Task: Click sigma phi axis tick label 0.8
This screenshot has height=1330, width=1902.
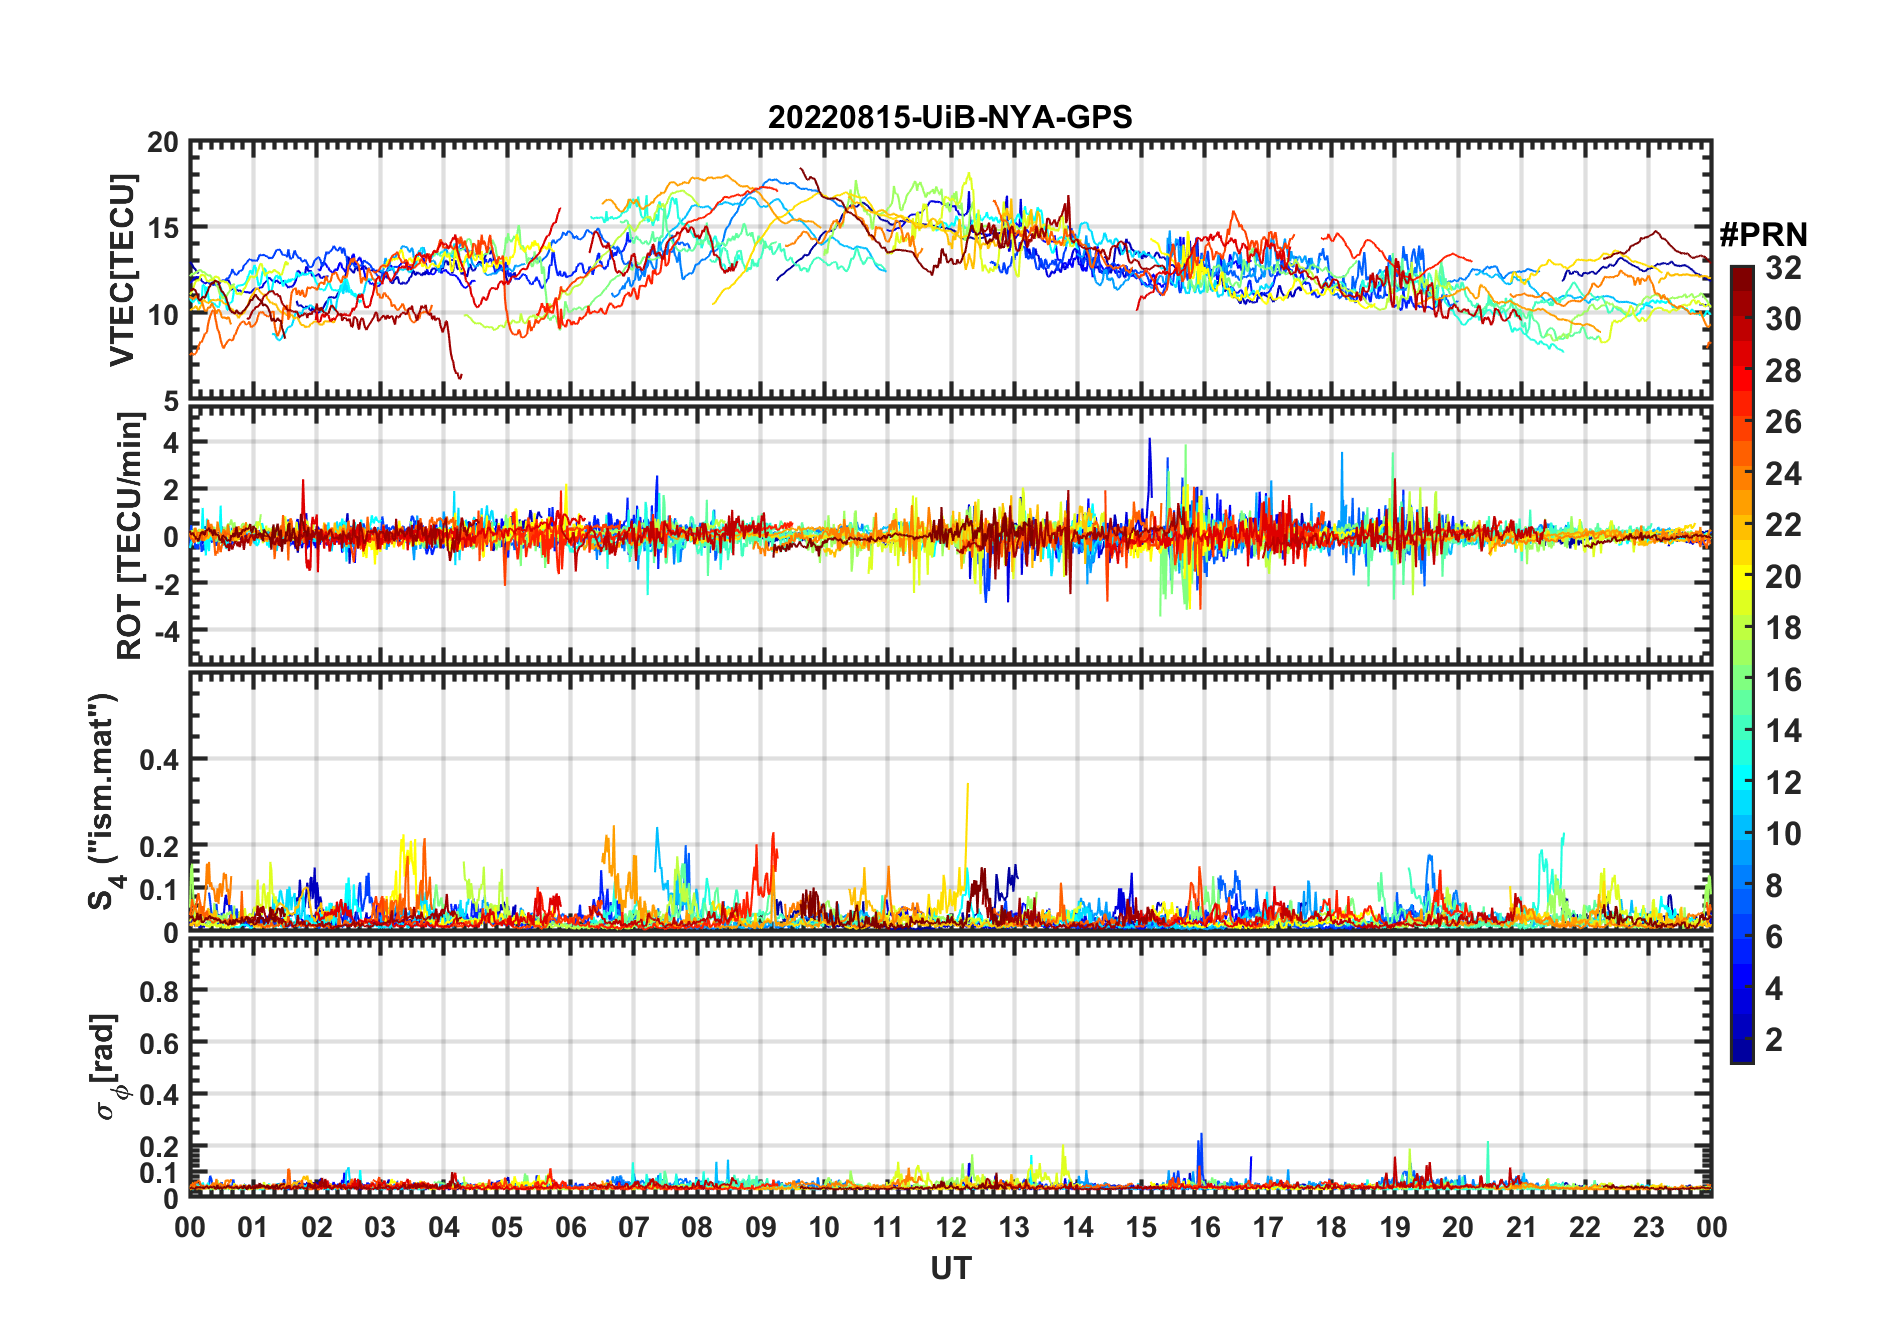Action: pyautogui.click(x=160, y=991)
